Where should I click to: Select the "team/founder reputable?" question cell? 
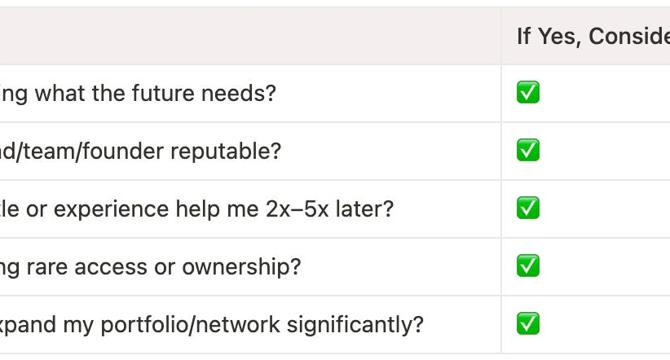tap(250, 151)
